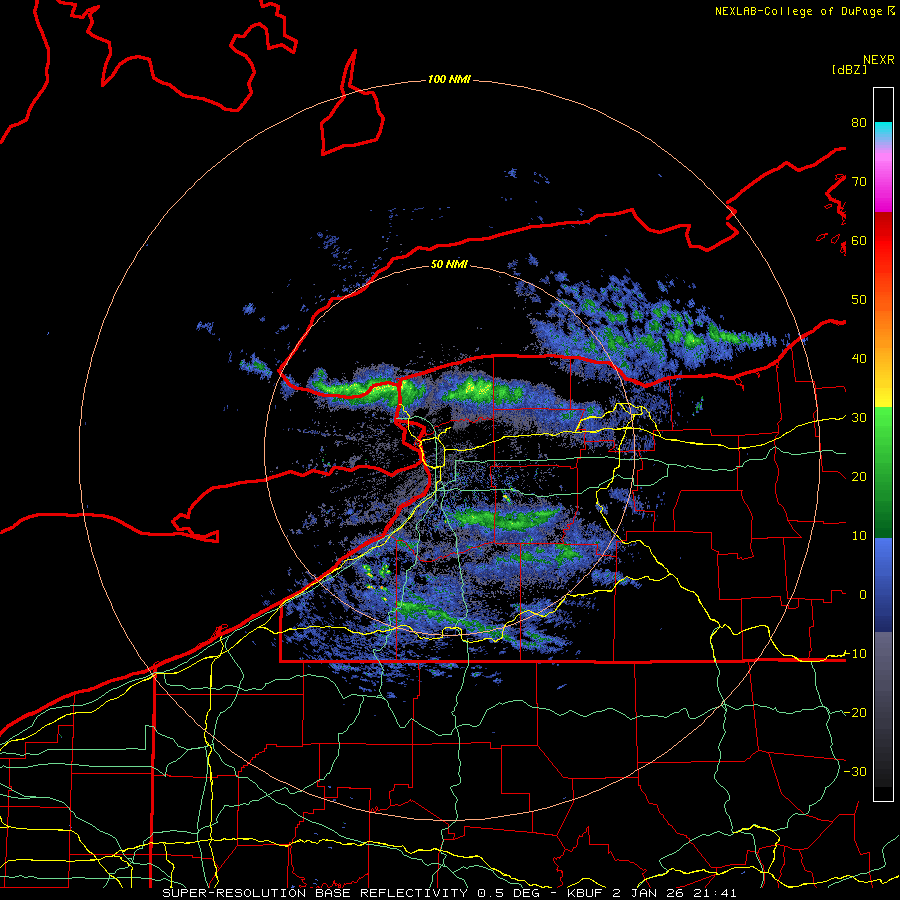Click the 20 value on the dBZ scale
Image resolution: width=900 pixels, height=900 pixels.
859,477
